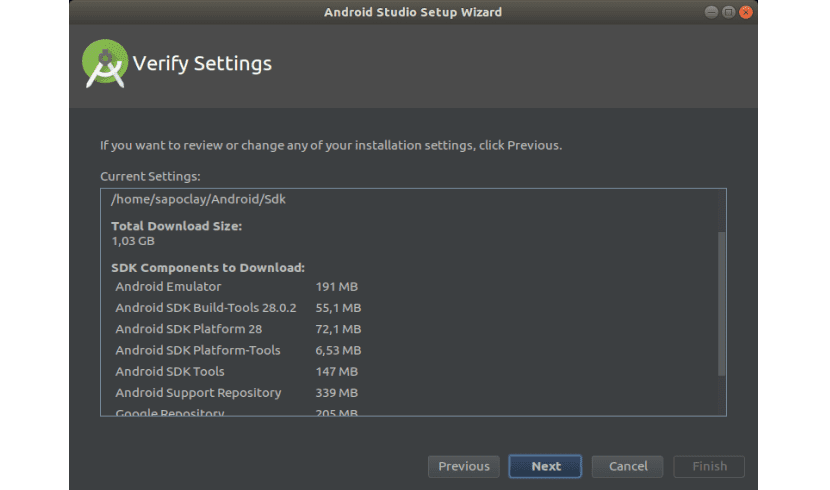Maximize the Setup Wizard window
The width and height of the screenshot is (830, 490).
727,12
